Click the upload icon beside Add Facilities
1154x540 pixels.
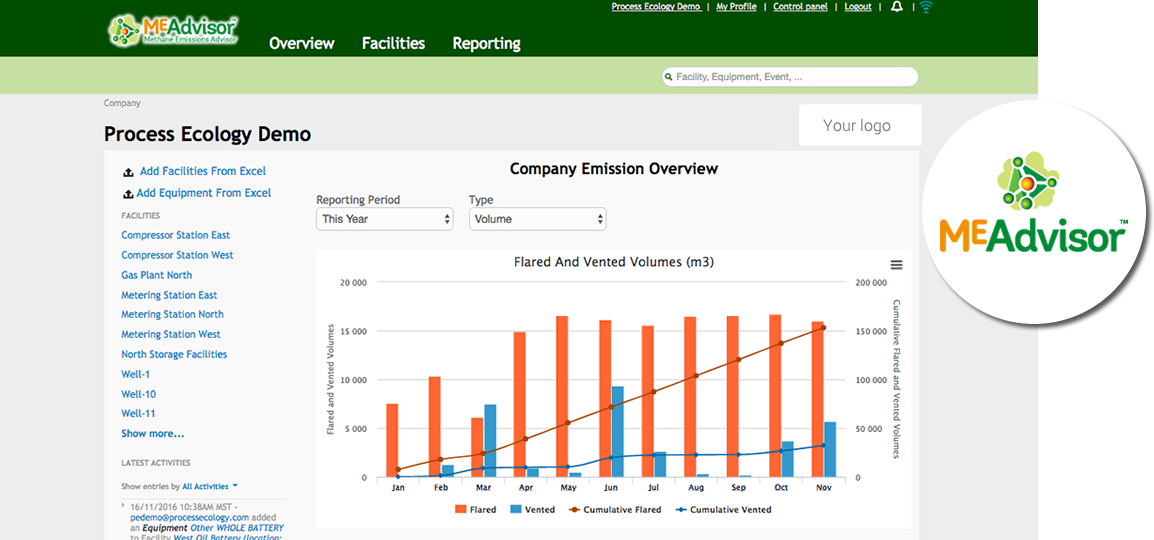128,171
